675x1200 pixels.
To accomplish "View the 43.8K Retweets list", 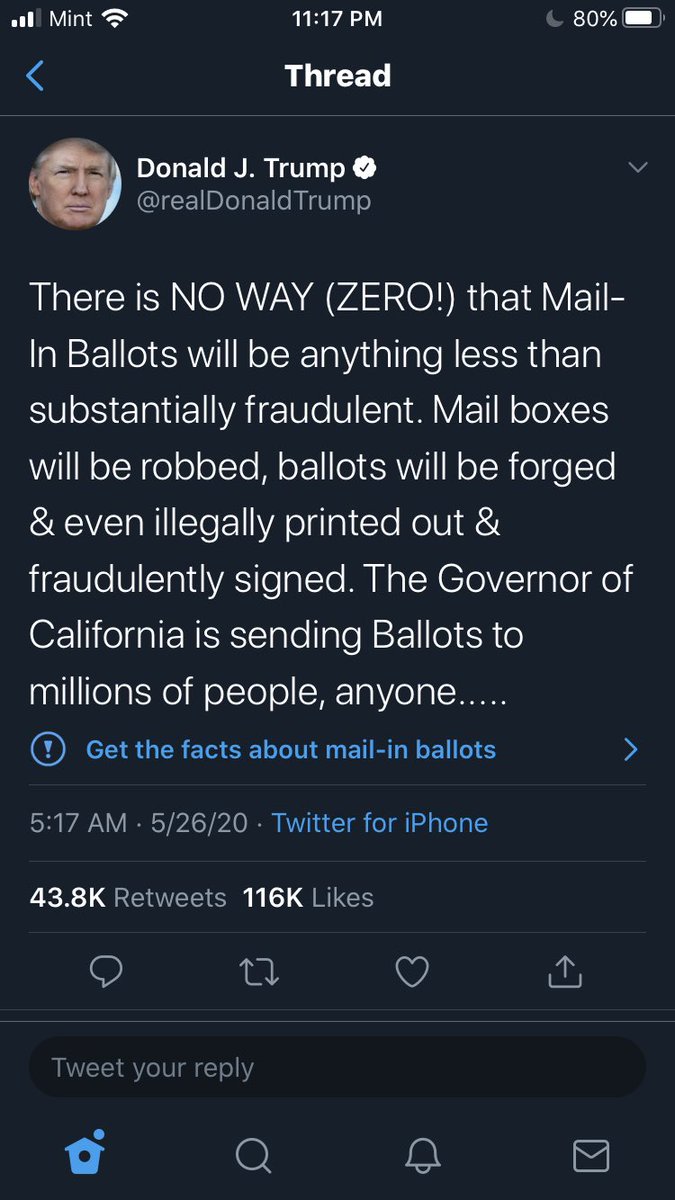I will click(128, 897).
